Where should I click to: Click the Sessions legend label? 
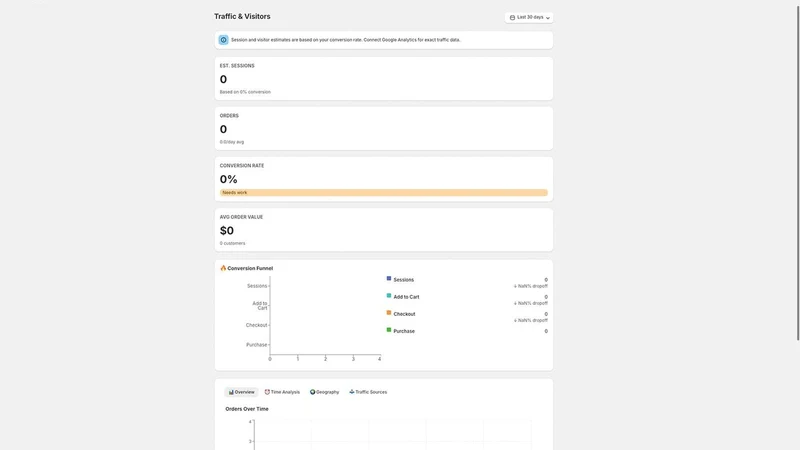tap(404, 280)
